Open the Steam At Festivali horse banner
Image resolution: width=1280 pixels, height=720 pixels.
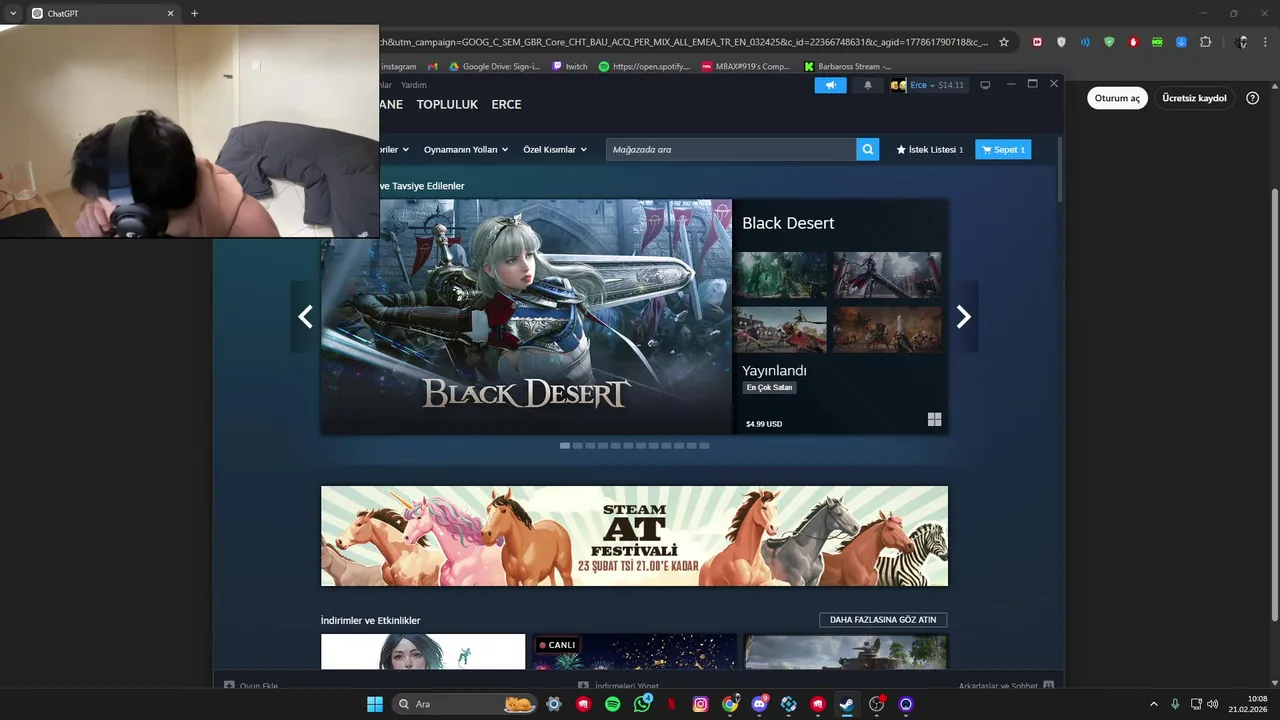(634, 536)
